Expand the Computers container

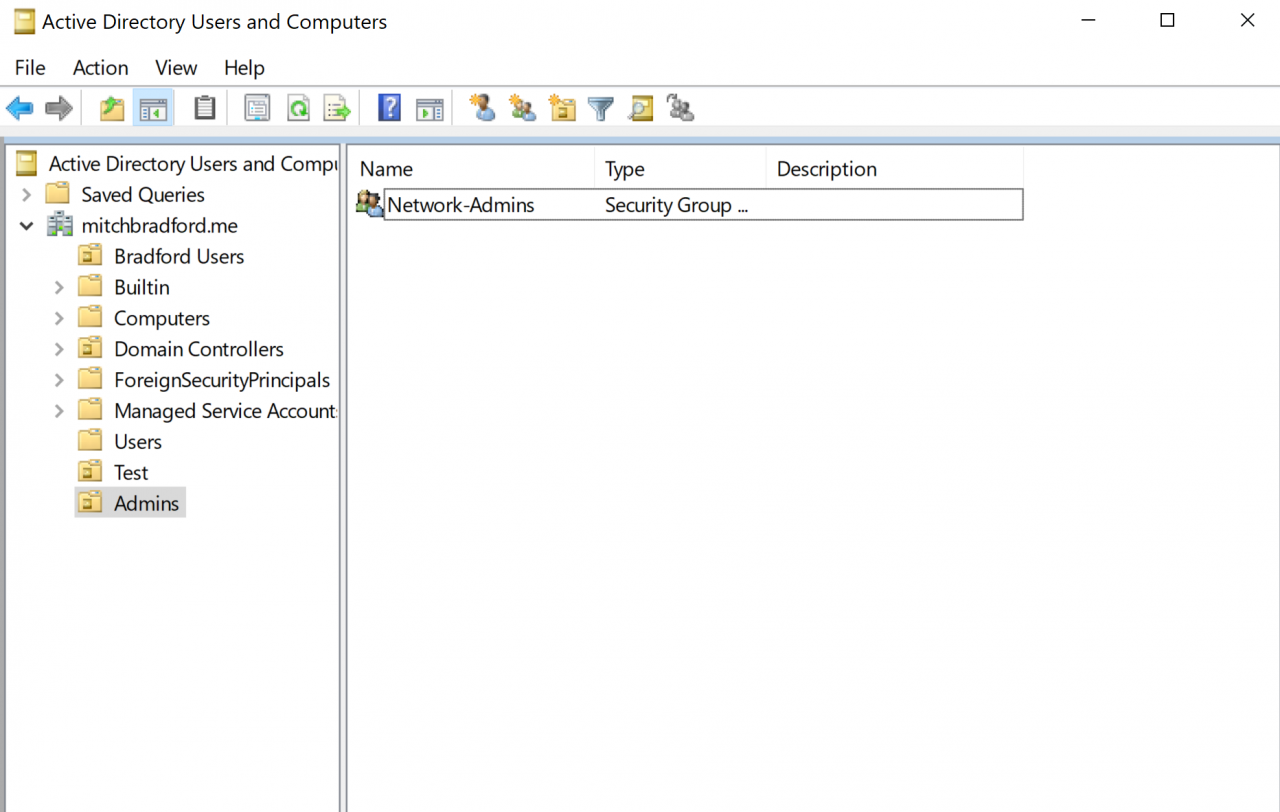click(59, 318)
